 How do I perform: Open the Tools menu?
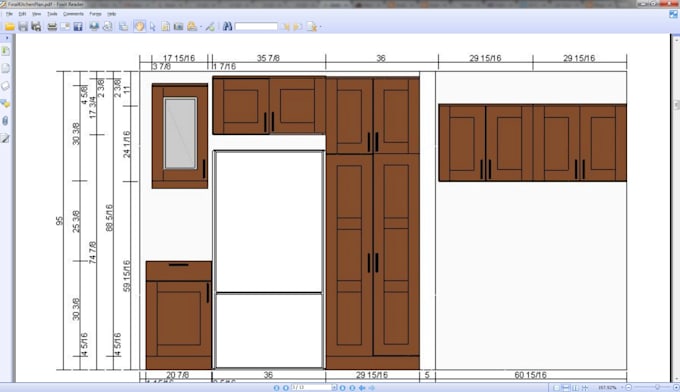(52, 14)
